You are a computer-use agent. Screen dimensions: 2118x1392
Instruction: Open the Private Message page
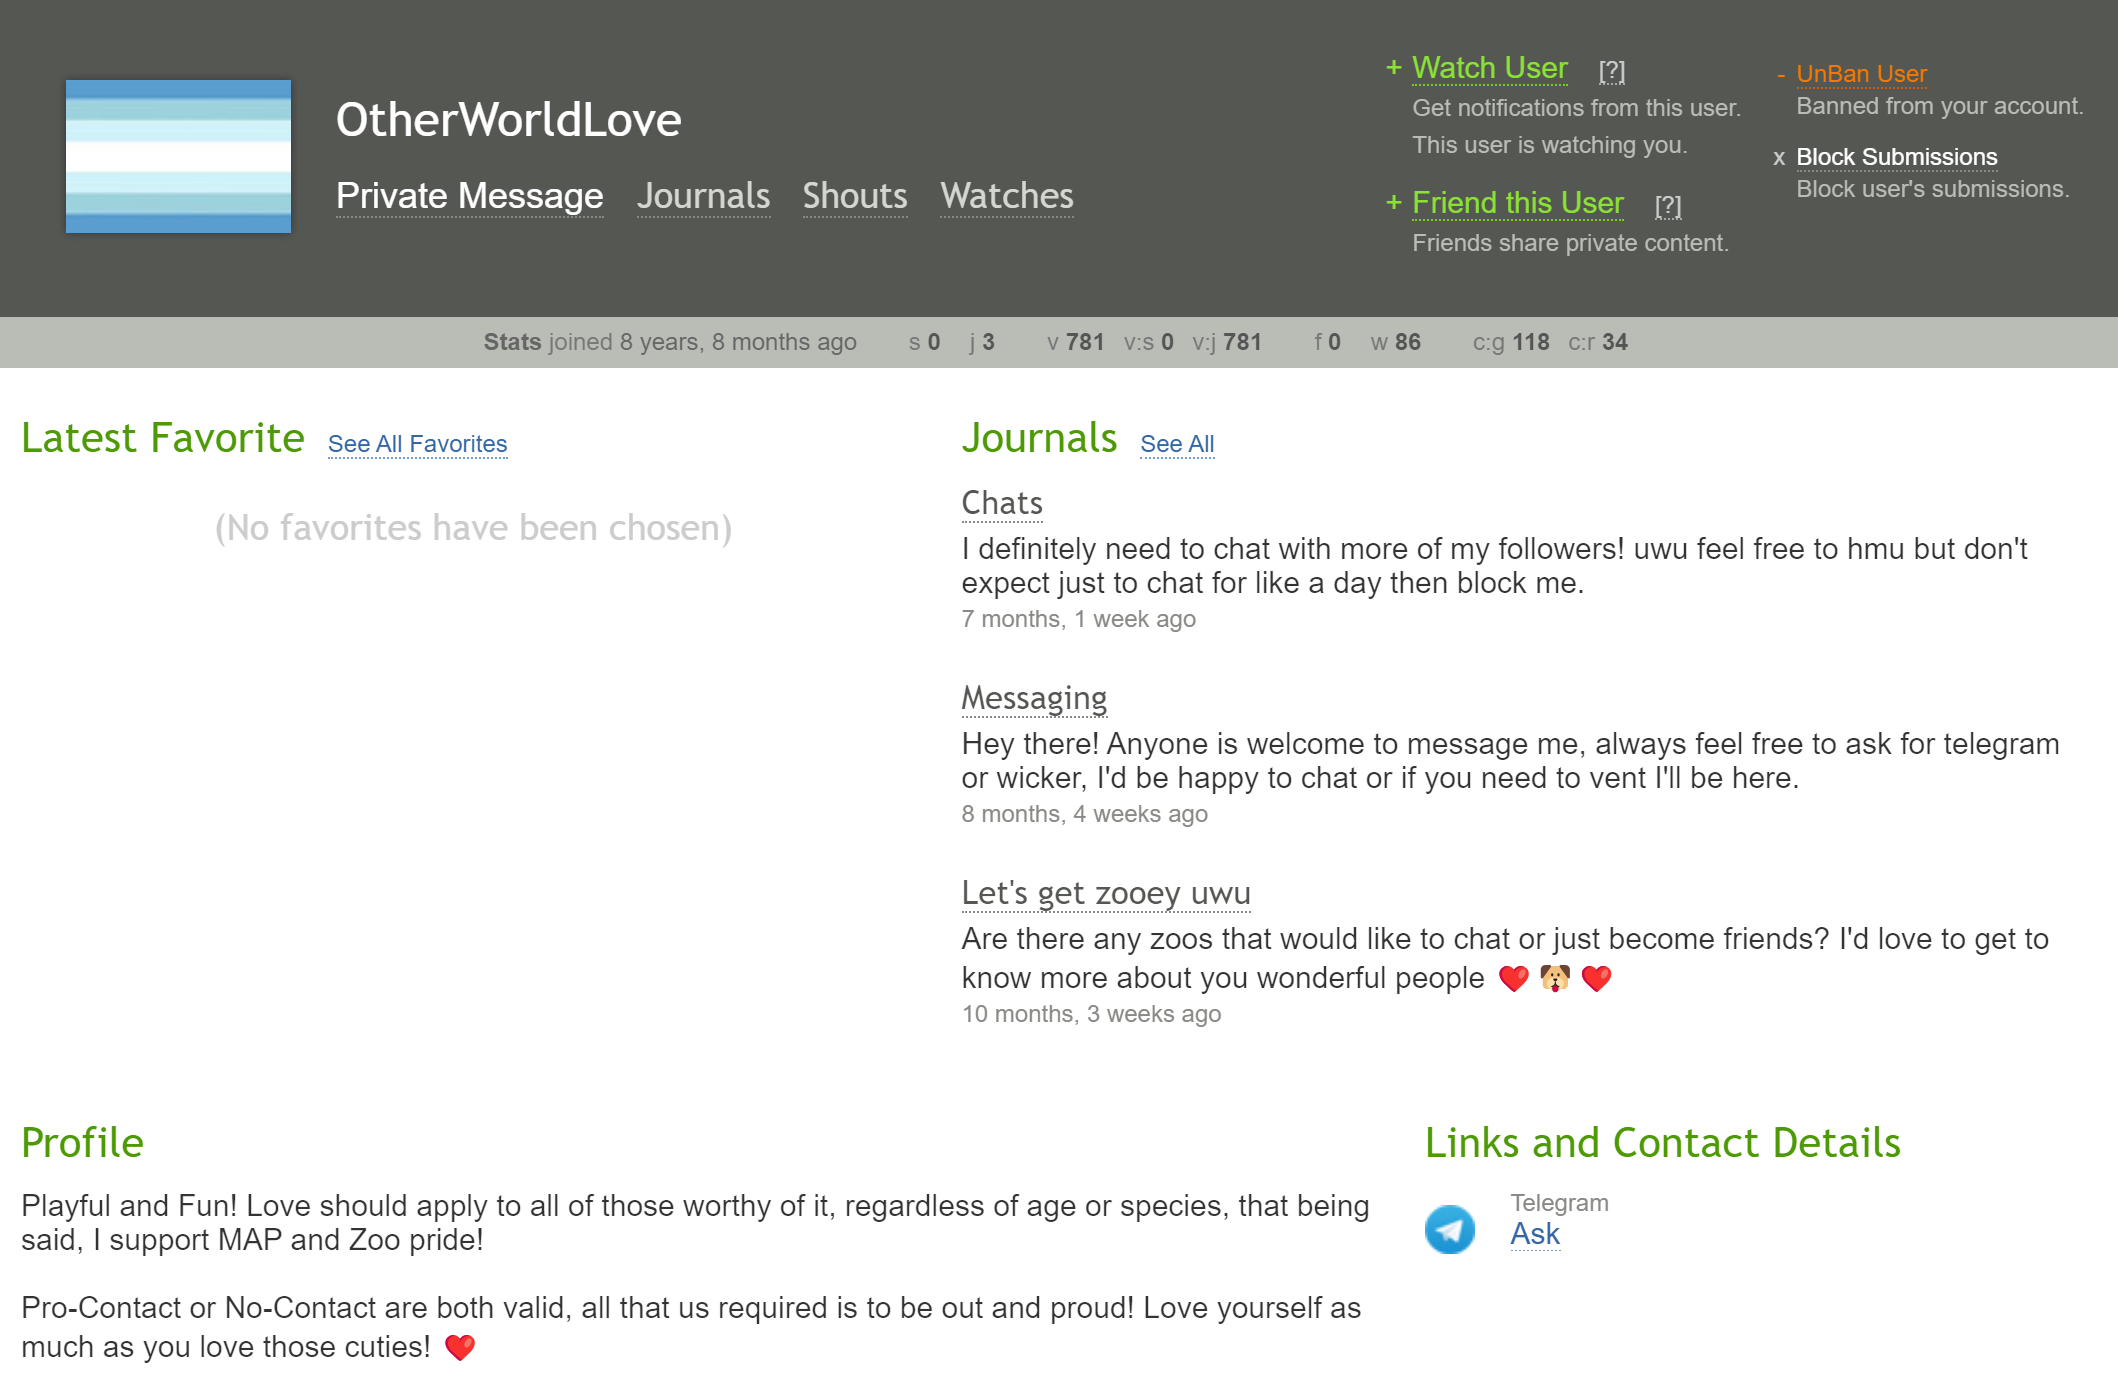tap(469, 196)
